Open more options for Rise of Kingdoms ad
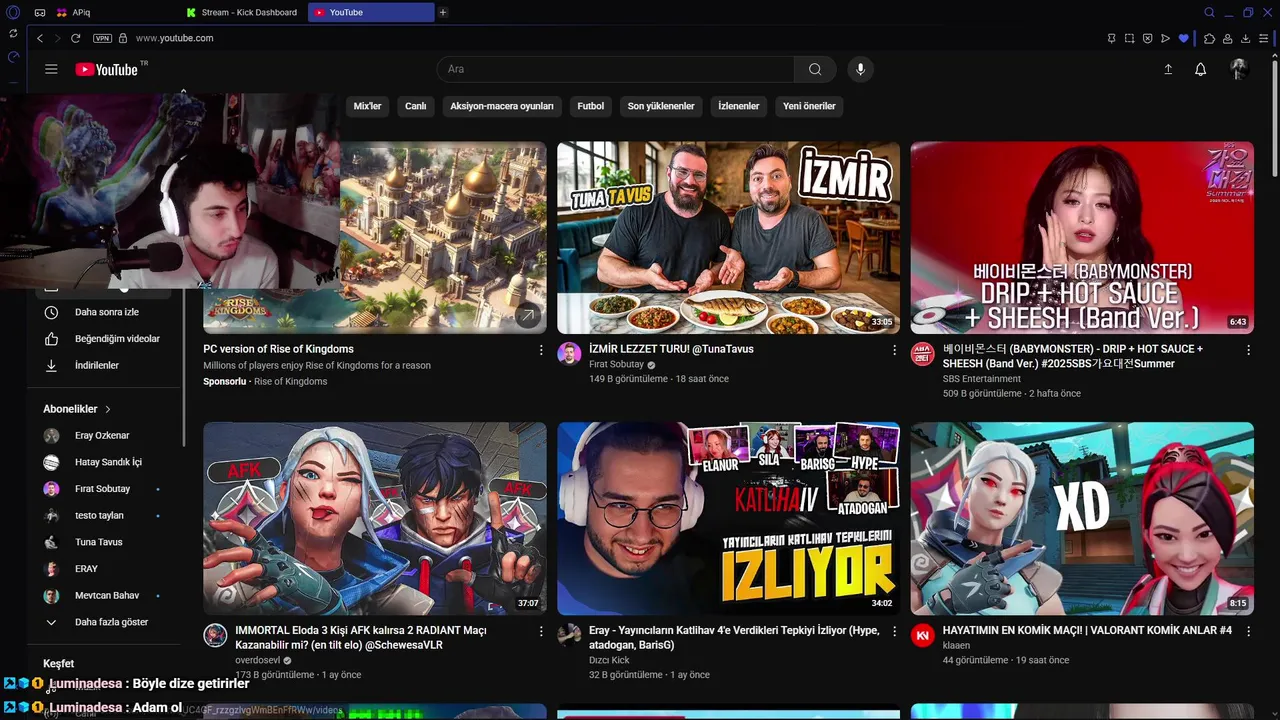Screen dimensions: 1280x720 (x=541, y=350)
